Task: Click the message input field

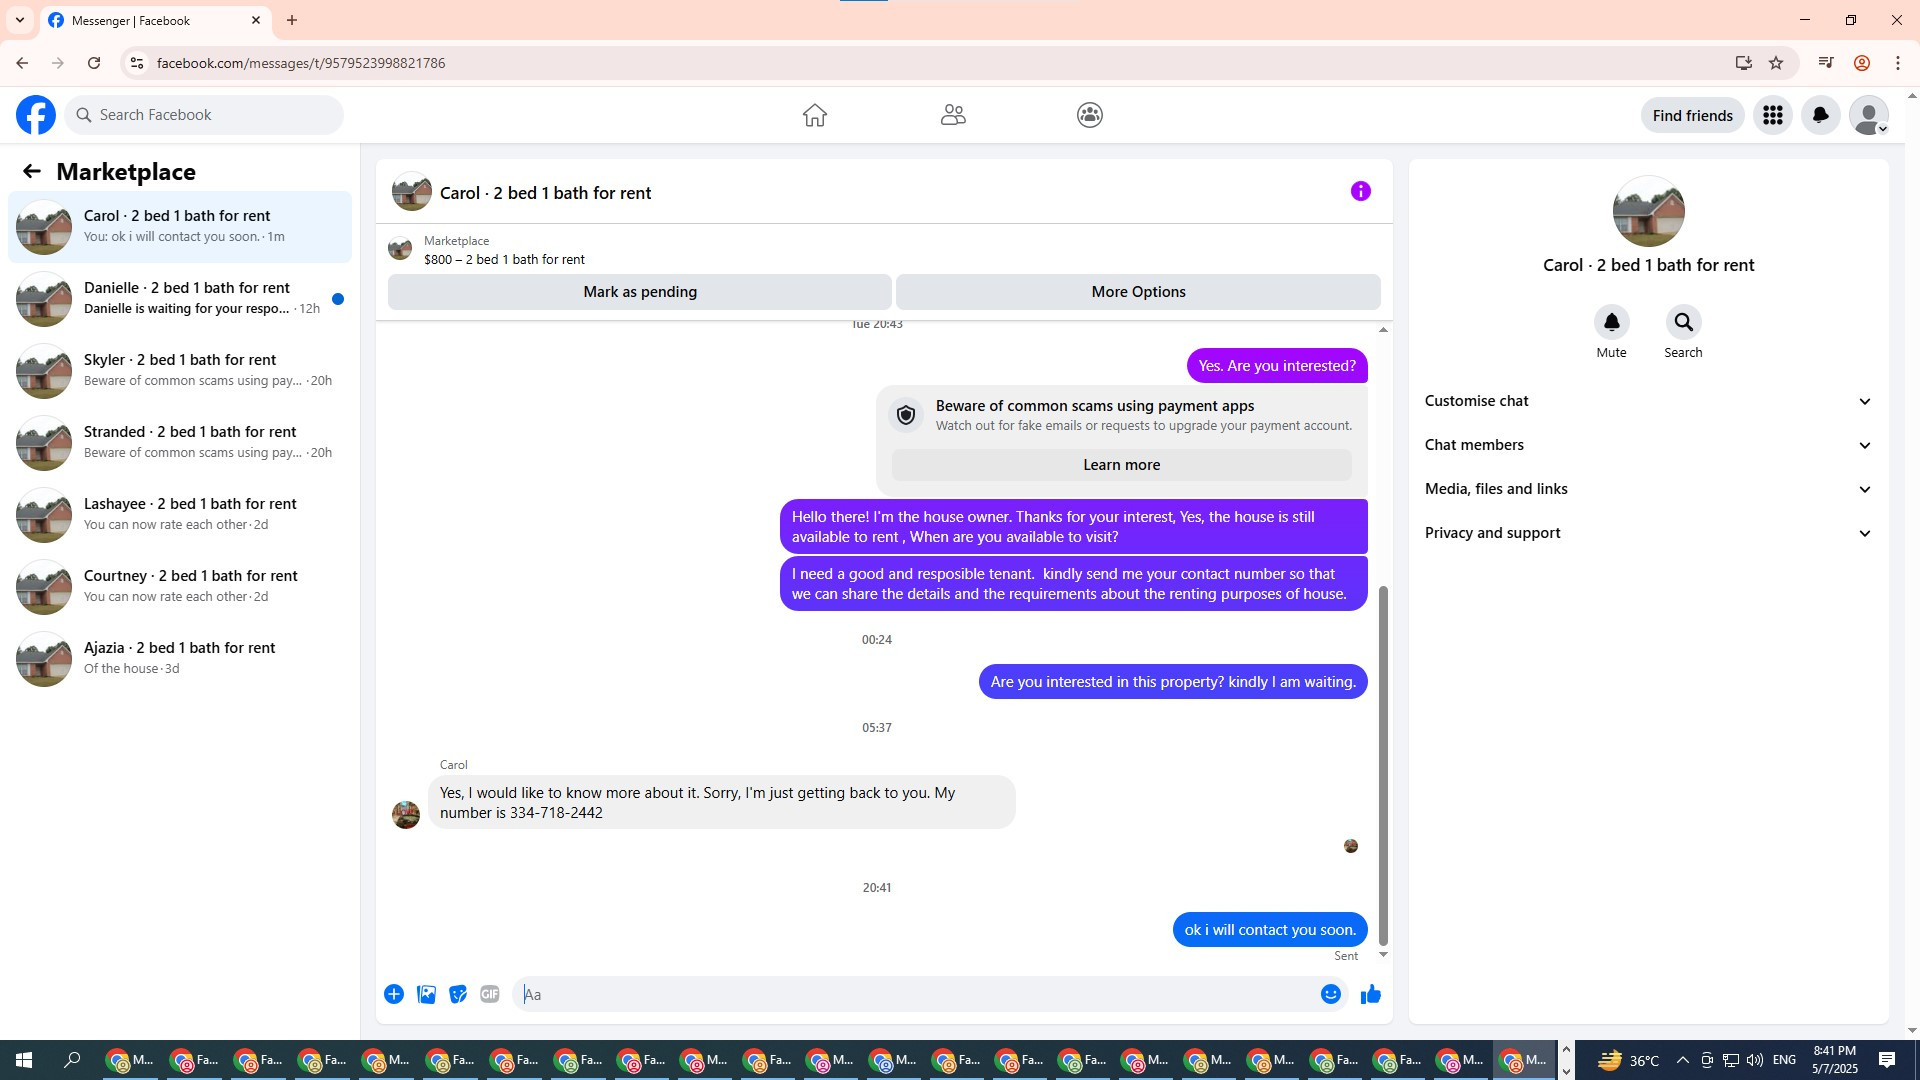Action: (x=915, y=994)
